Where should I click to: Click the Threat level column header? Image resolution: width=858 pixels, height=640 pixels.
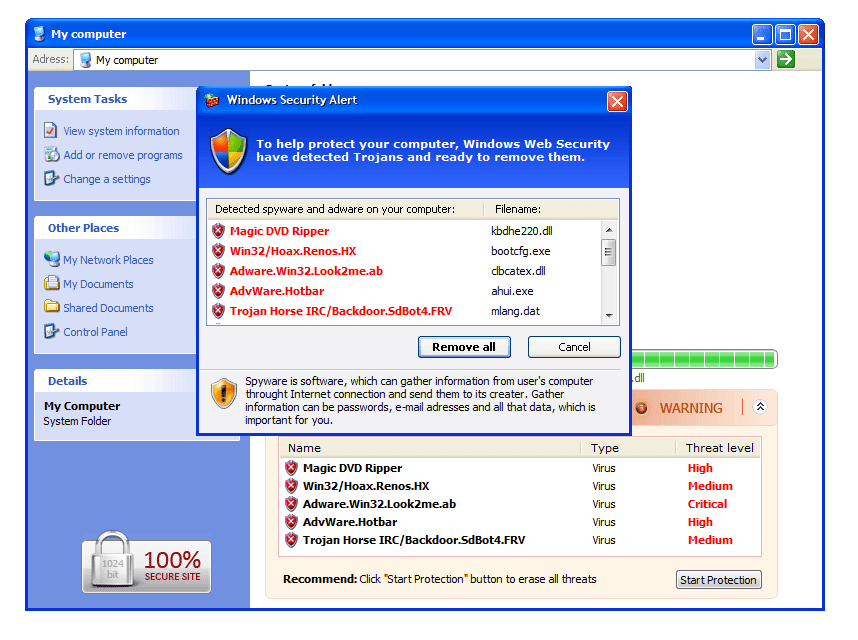pos(720,448)
